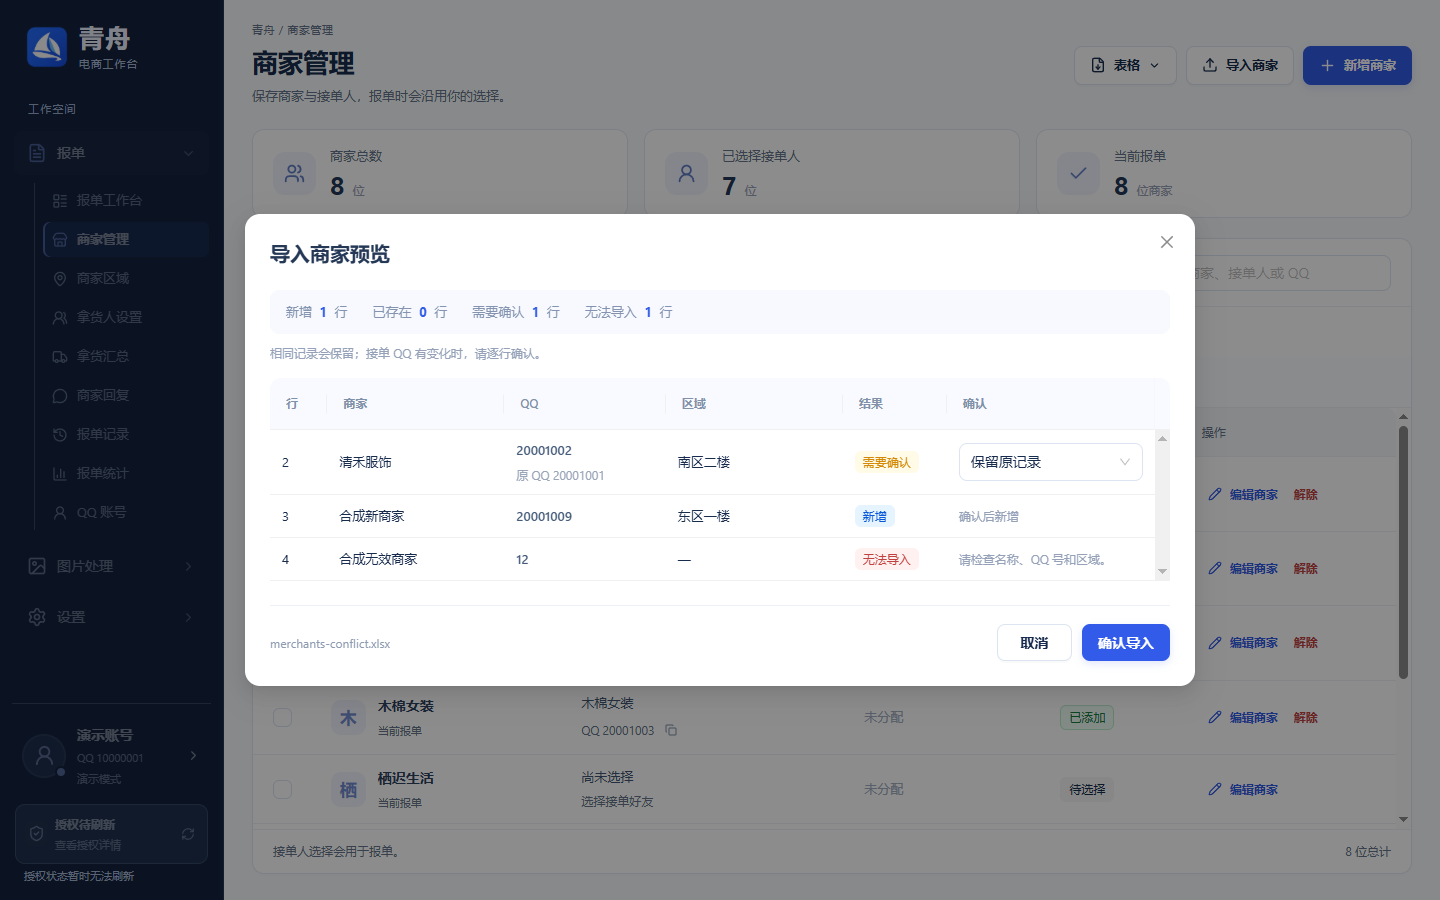
Task: Click the 待选择 status tag
Action: tap(1087, 789)
